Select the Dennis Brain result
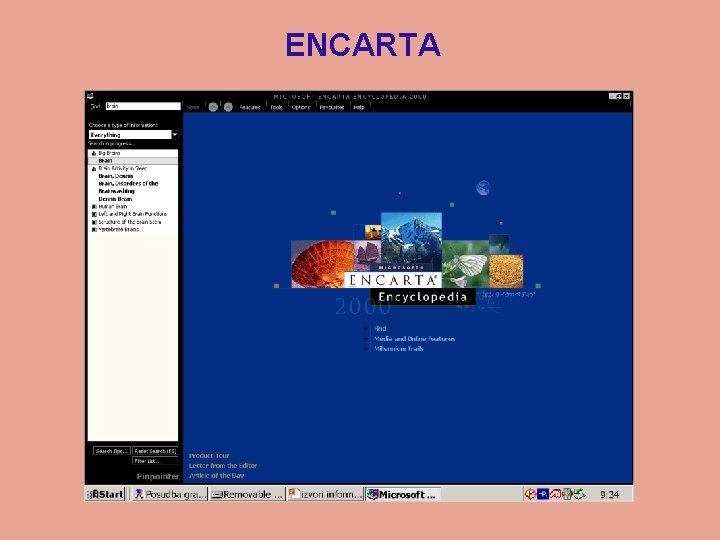The image size is (720, 540). tap(133, 199)
